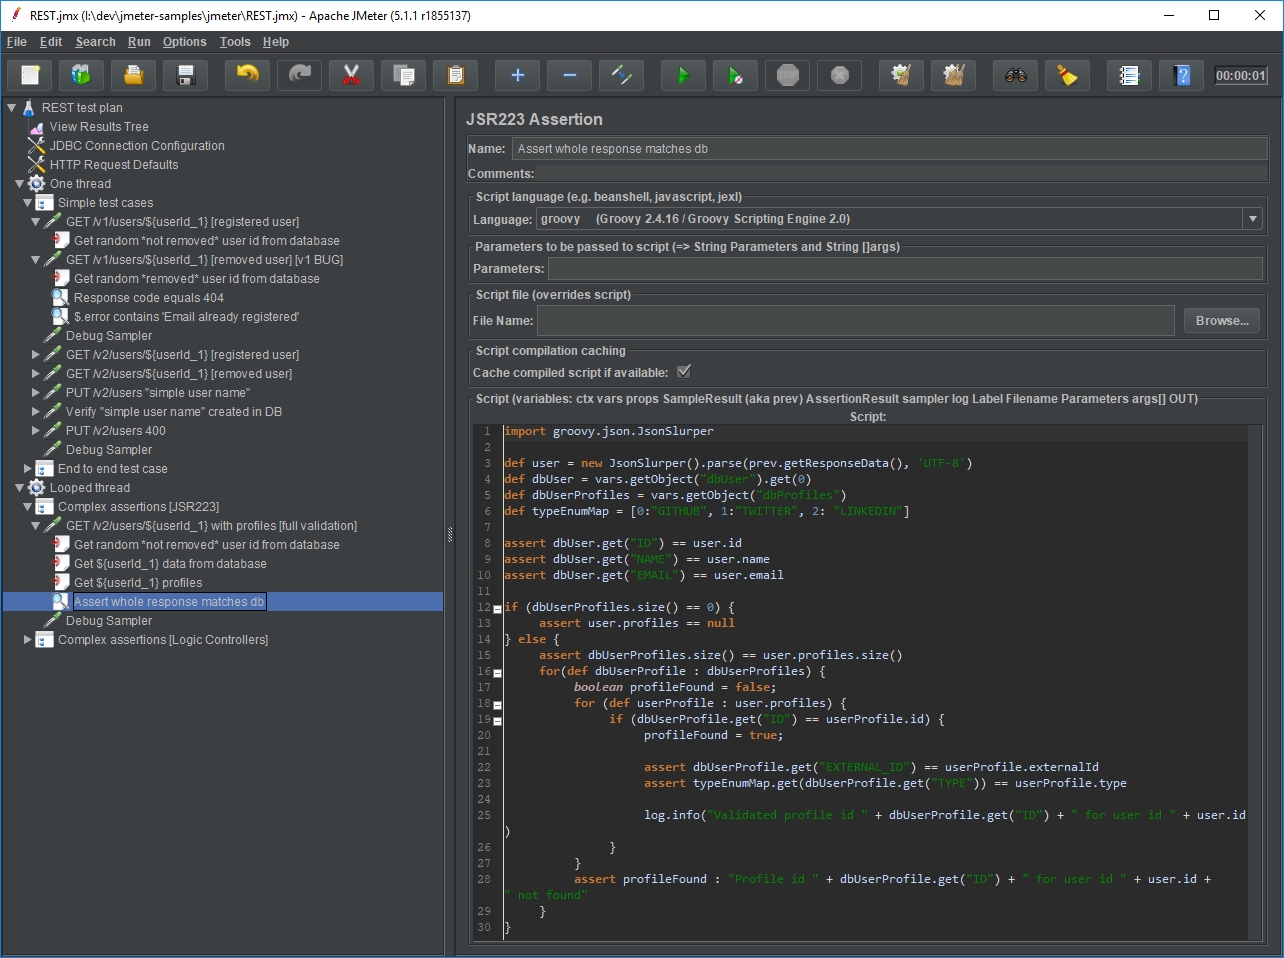
Task: Click the Cut scissors icon
Action: coord(352,75)
